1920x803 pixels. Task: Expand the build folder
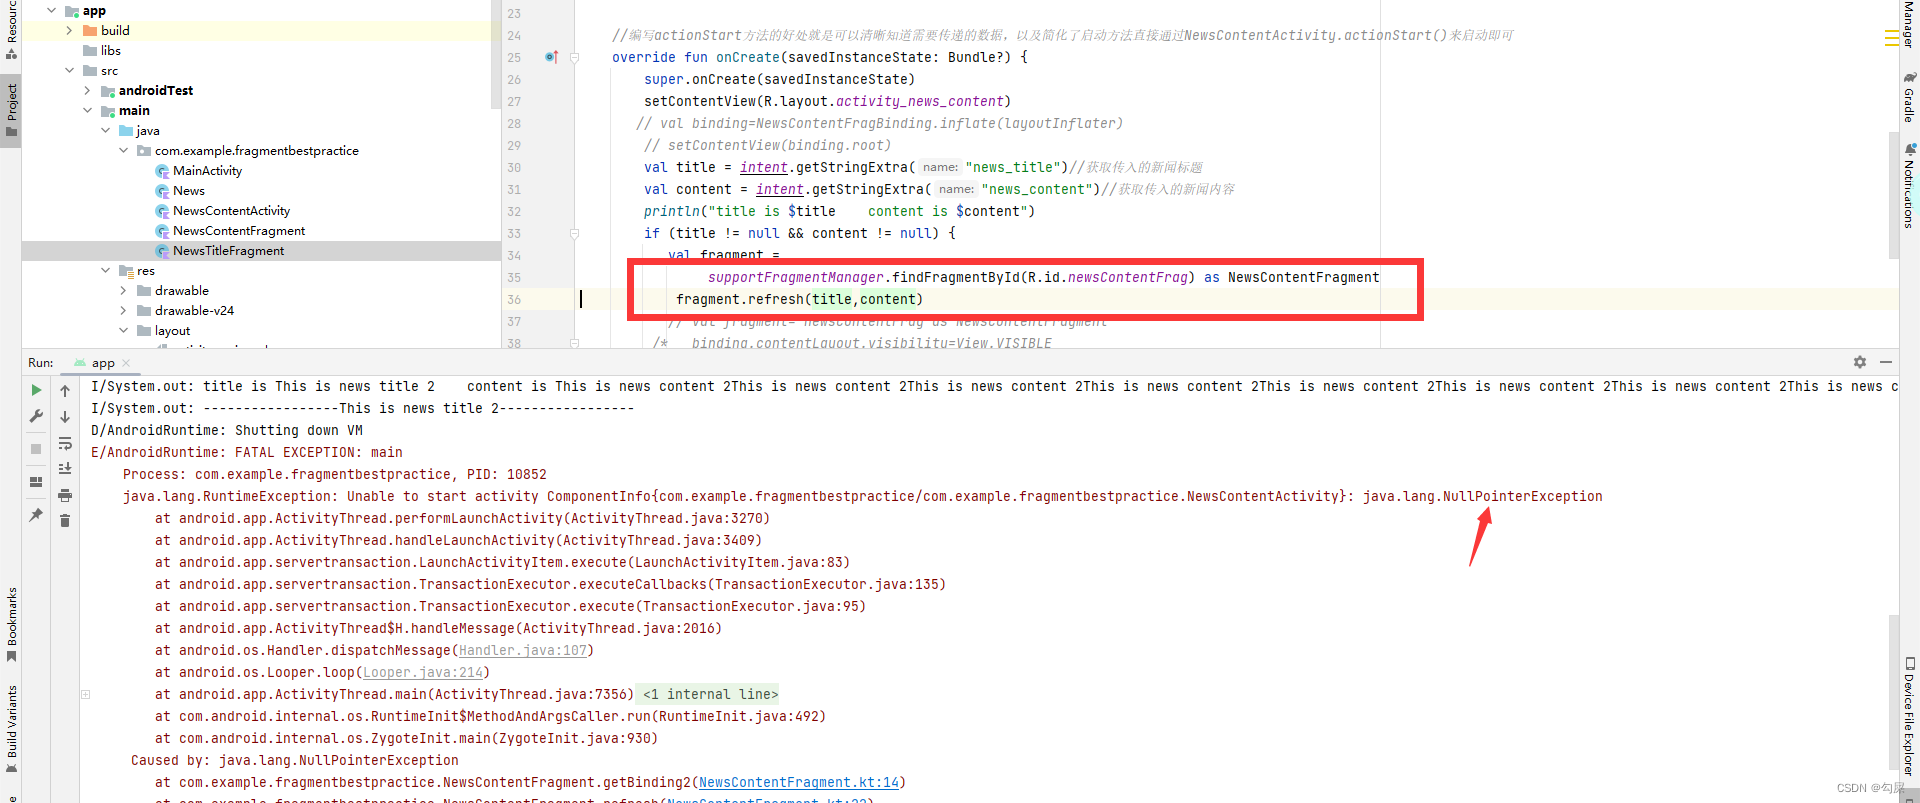(69, 31)
